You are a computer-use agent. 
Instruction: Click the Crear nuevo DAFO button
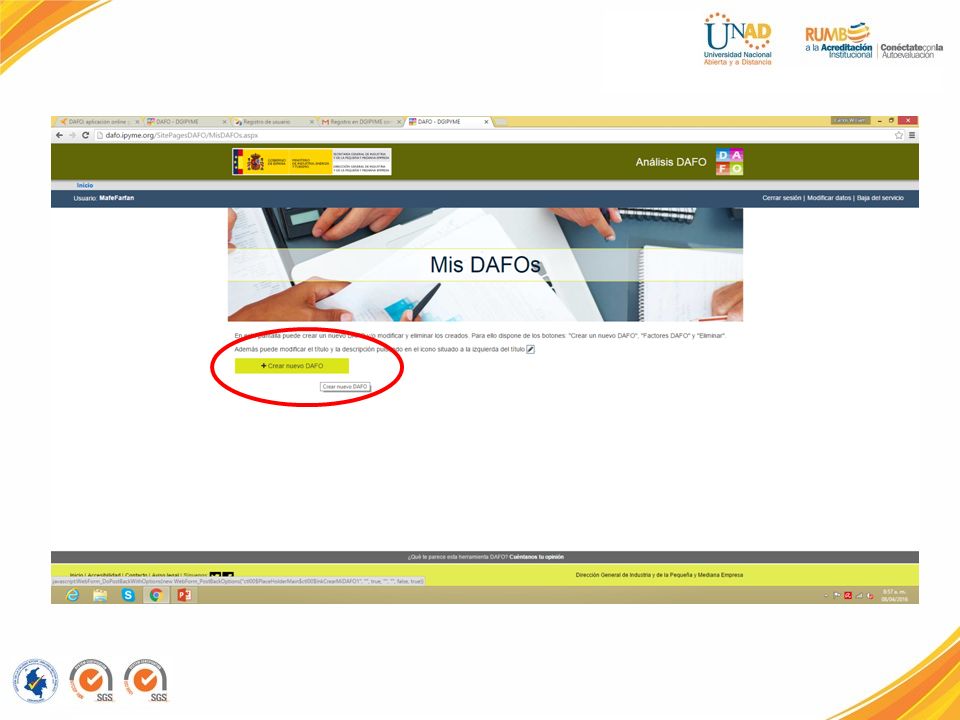[292, 366]
